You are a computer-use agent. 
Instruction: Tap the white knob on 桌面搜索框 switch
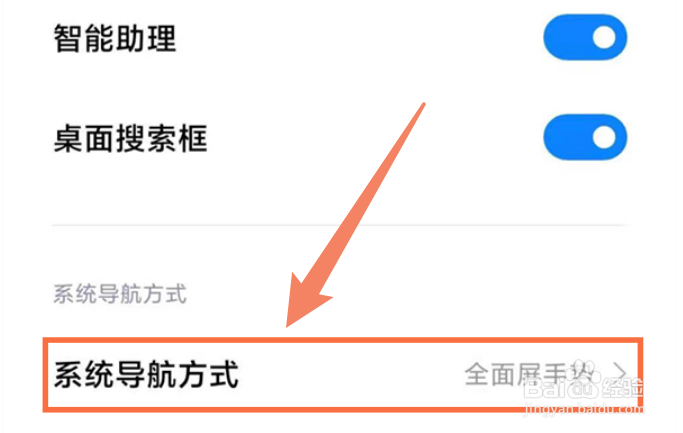coord(604,137)
